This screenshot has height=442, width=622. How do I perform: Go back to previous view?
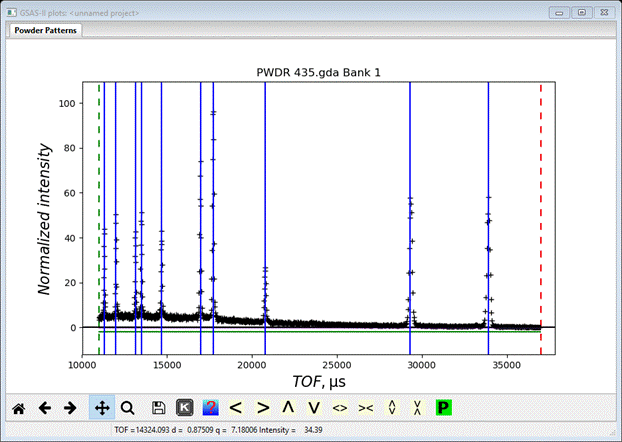coord(44,408)
